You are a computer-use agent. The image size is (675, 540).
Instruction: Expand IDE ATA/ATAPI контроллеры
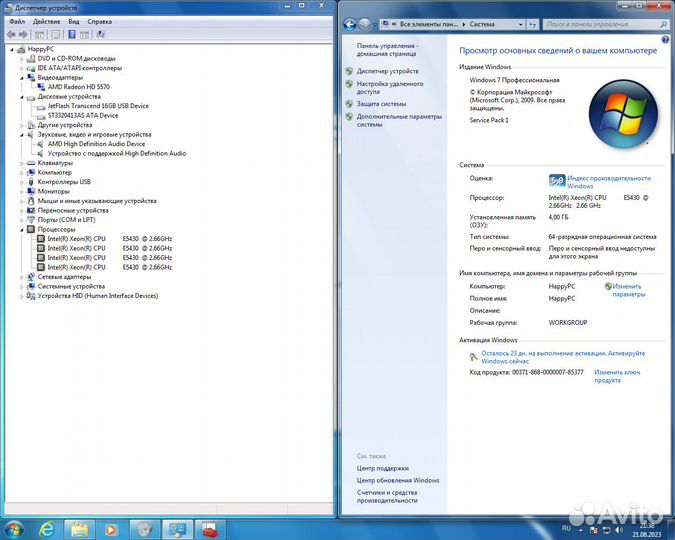point(22,68)
